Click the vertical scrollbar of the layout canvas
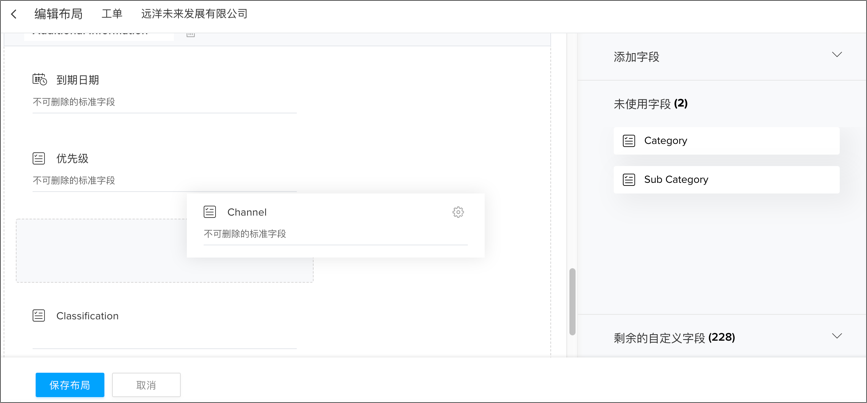Image resolution: width=867 pixels, height=403 pixels. 572,301
